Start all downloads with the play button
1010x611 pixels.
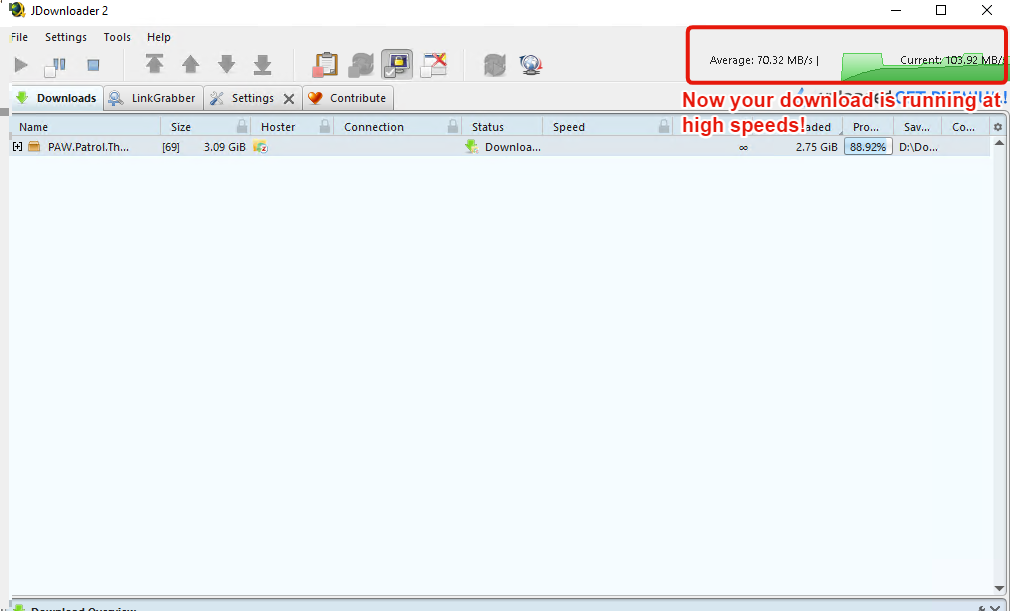click(21, 64)
